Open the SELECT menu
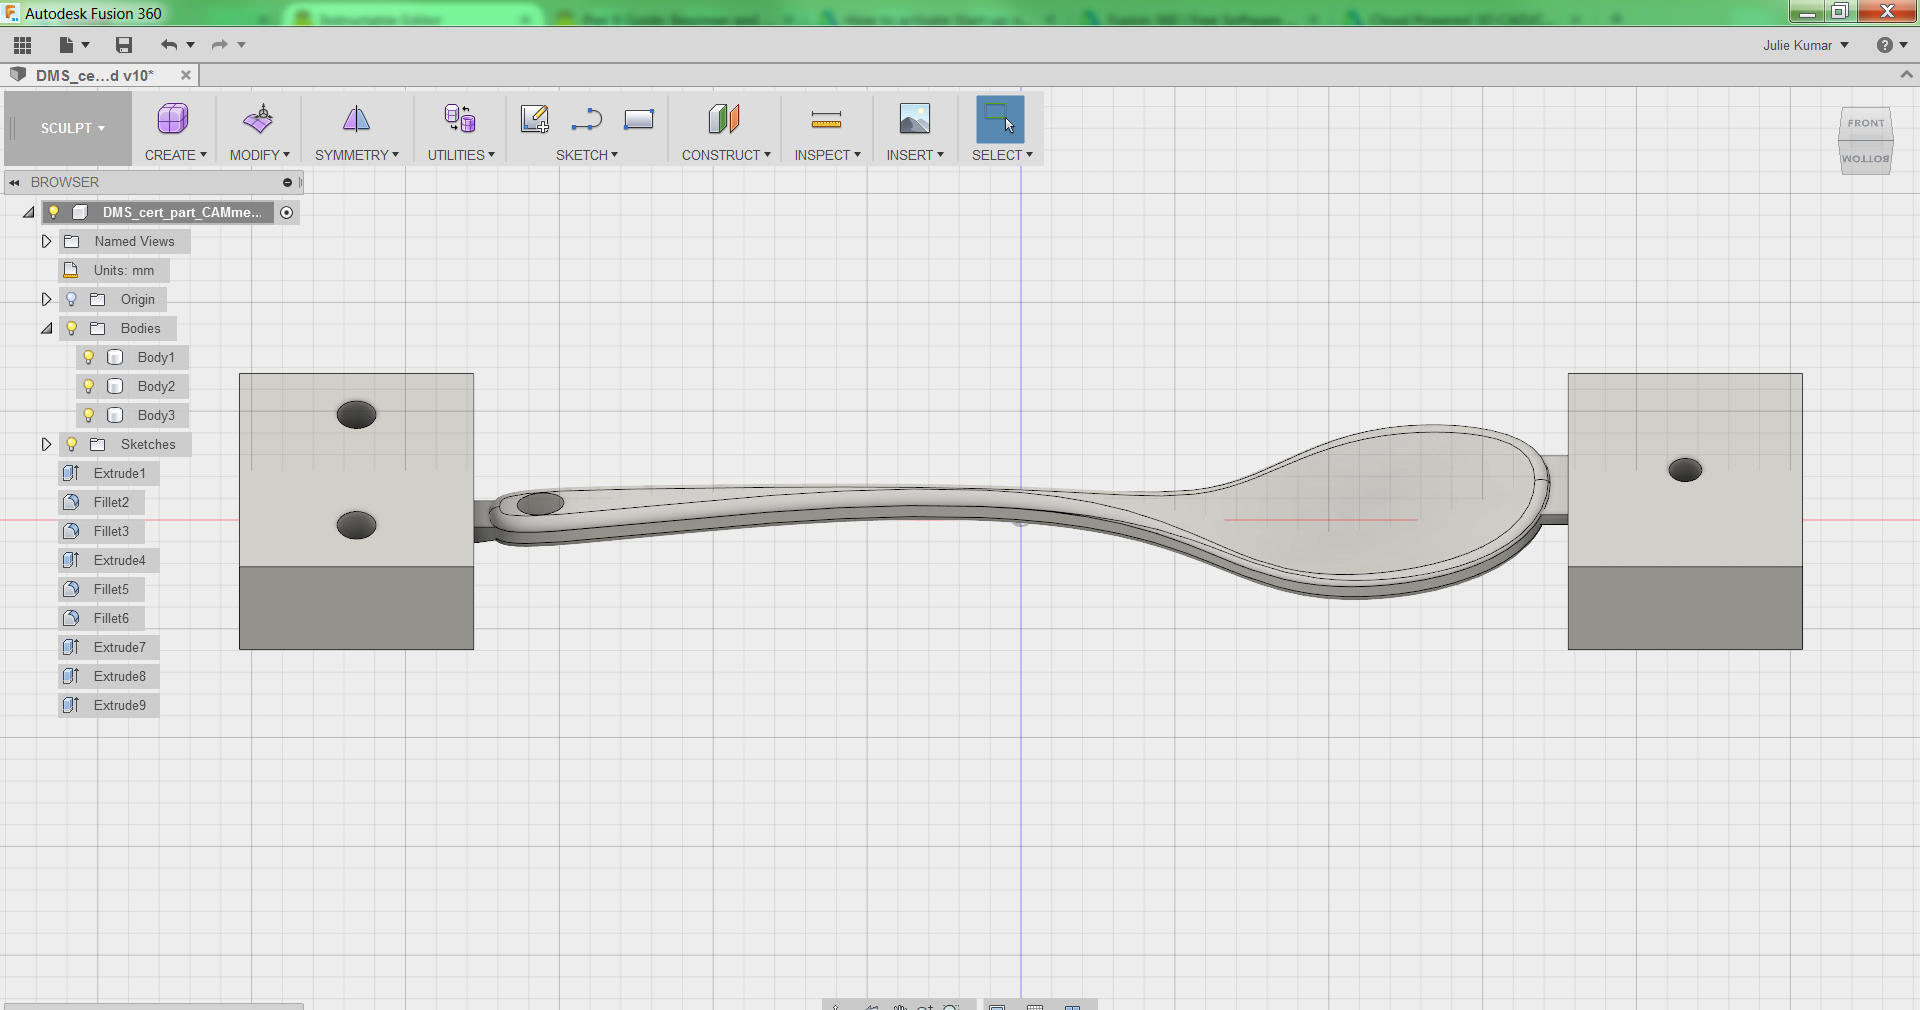Screen dimensions: 1920x1010 point(1002,155)
